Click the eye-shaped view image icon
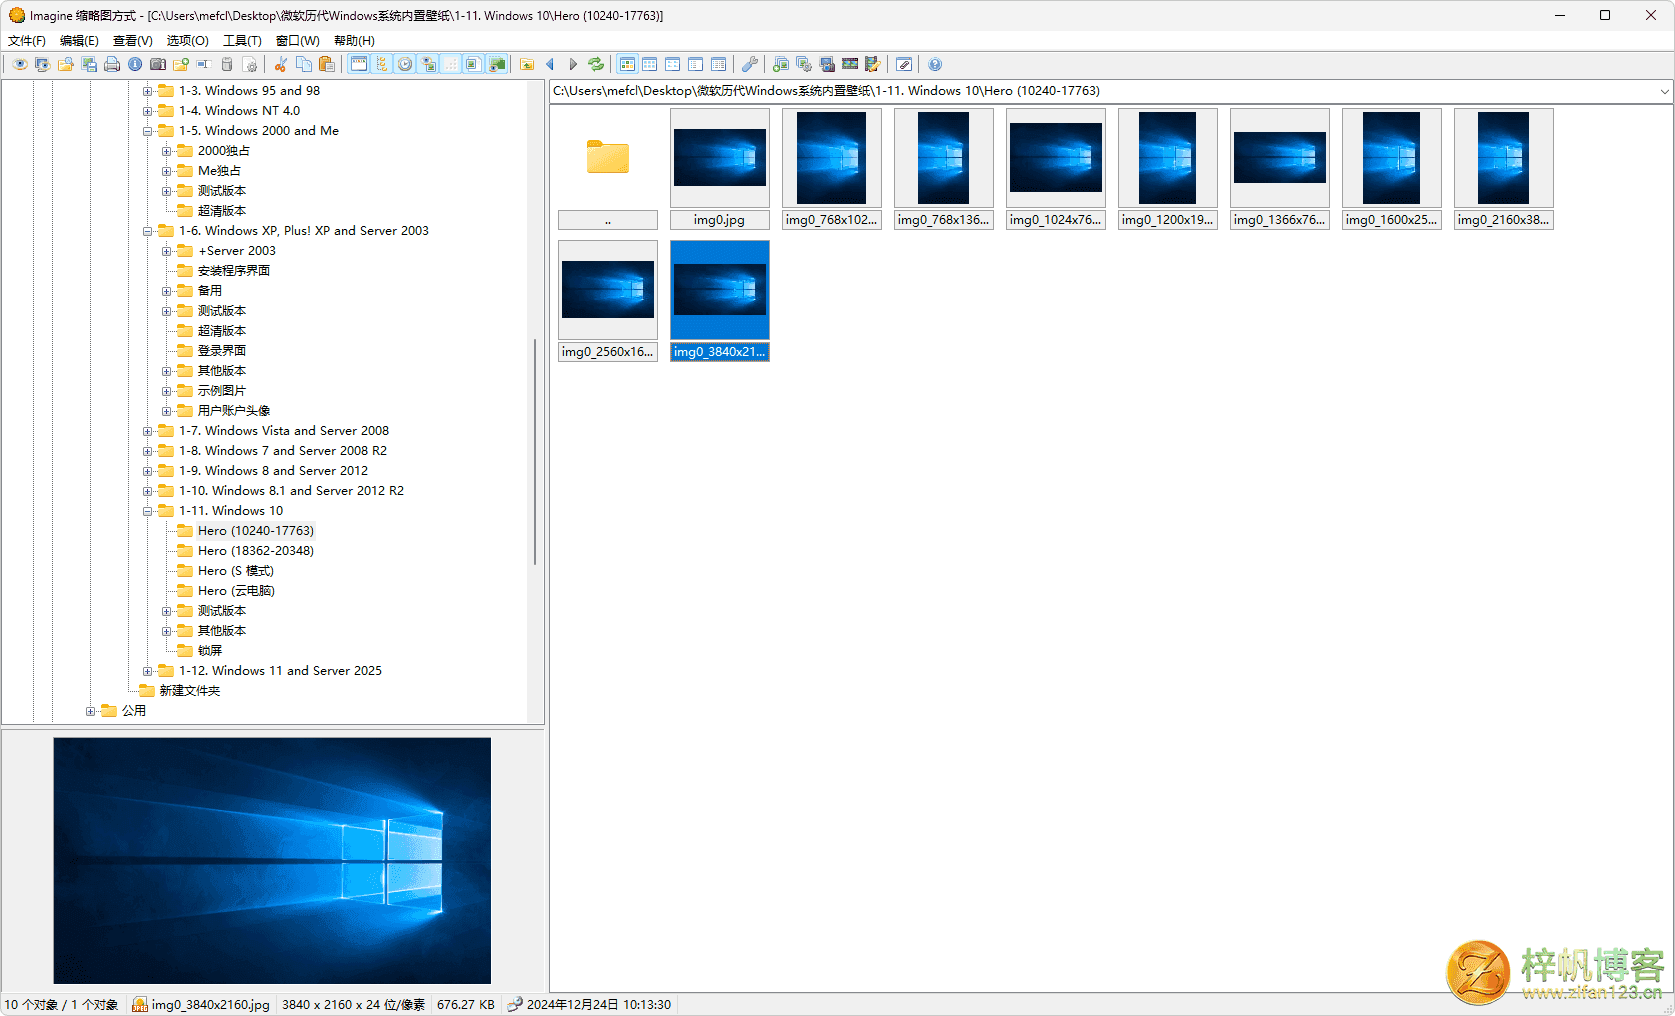Screen dimensions: 1675x1016 tap(19, 64)
